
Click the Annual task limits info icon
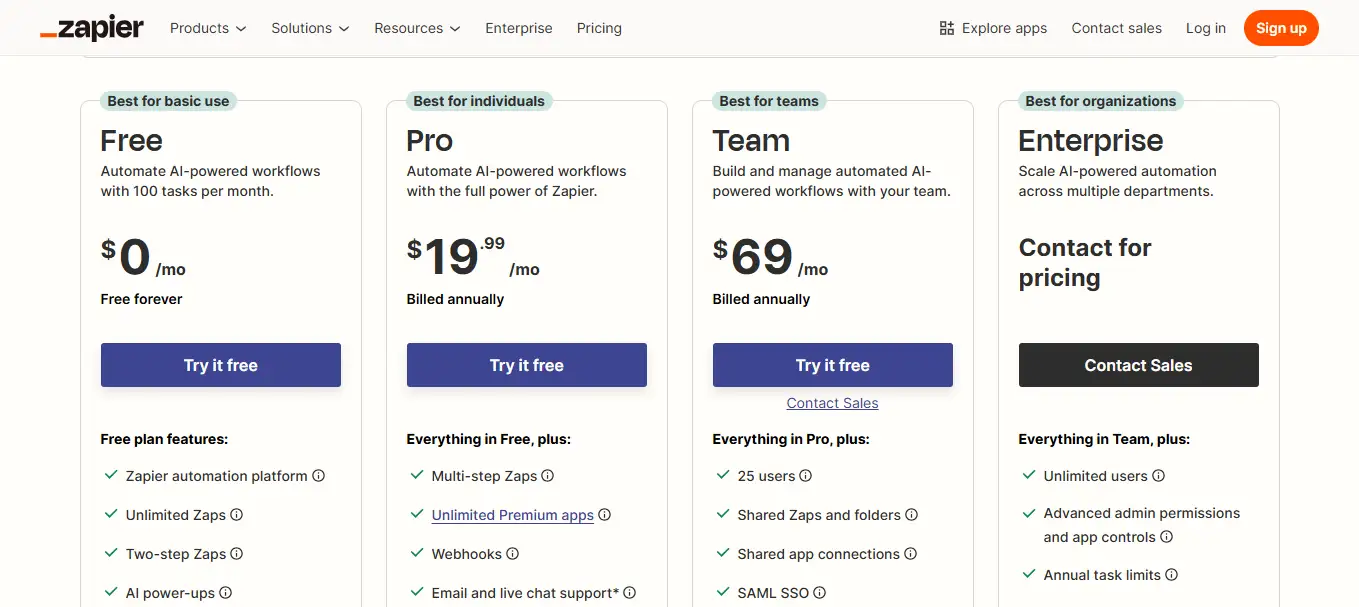1171,575
